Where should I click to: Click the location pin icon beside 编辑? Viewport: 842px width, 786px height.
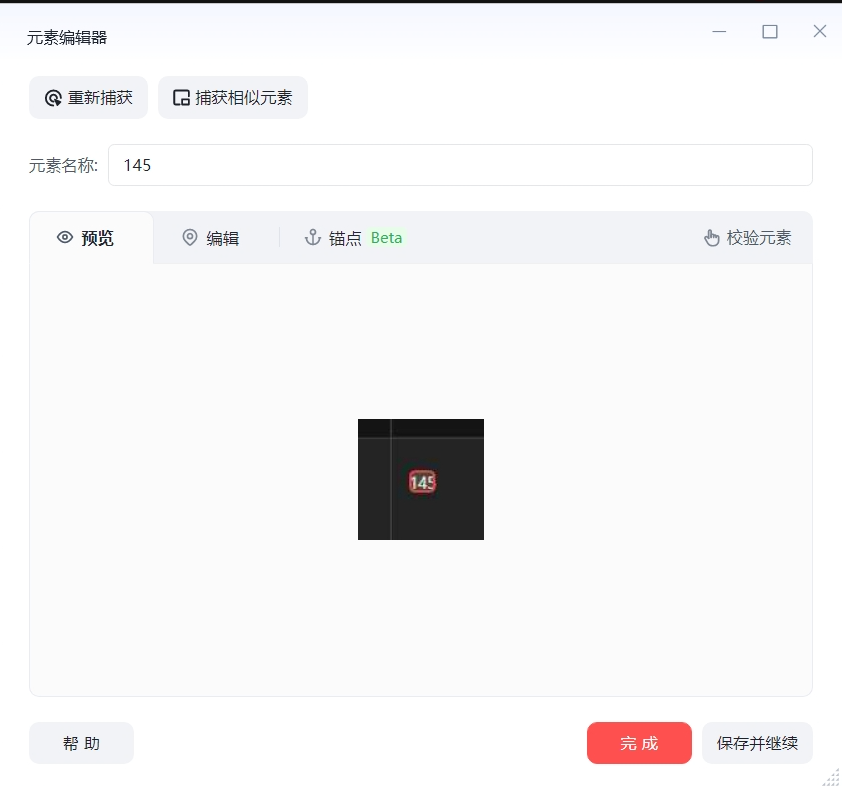point(190,238)
